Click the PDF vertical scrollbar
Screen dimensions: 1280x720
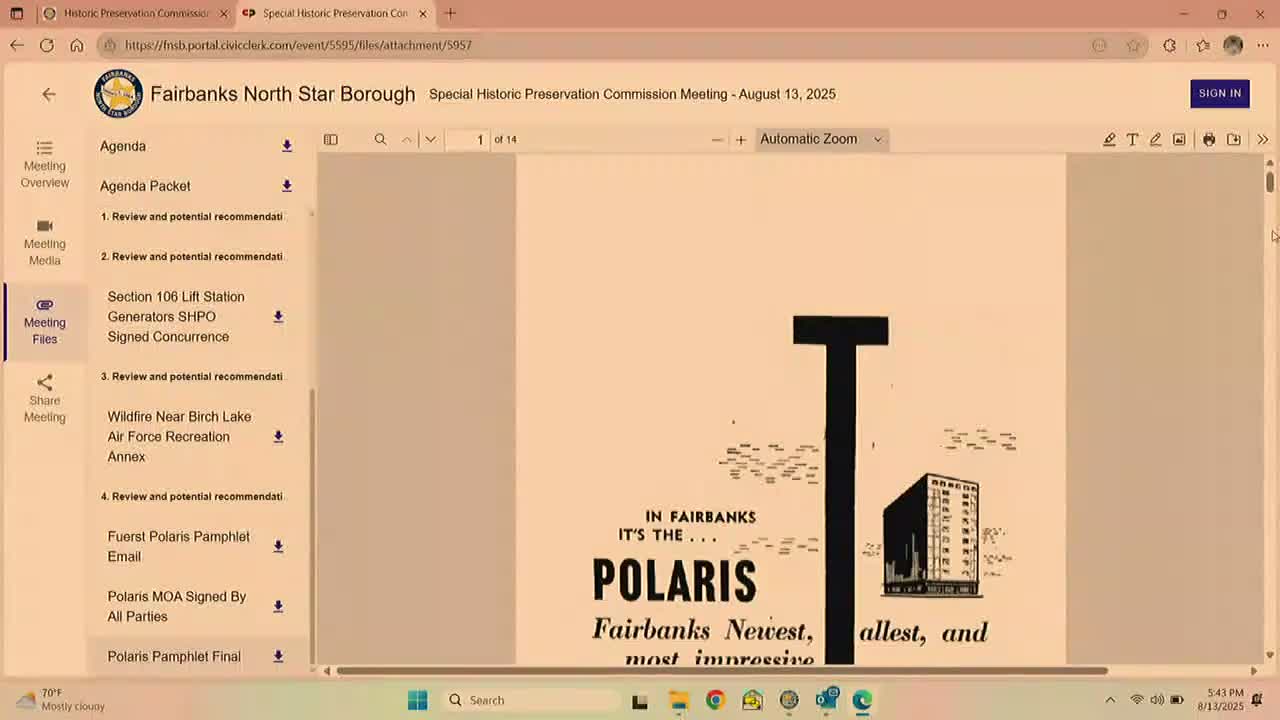coord(1270,181)
